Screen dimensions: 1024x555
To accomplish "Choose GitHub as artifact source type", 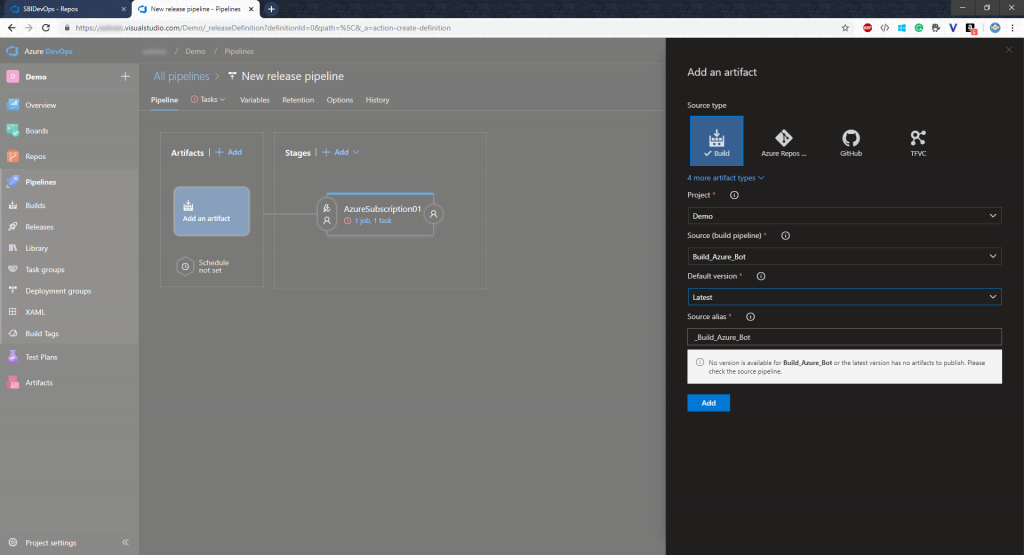I will click(x=851, y=142).
